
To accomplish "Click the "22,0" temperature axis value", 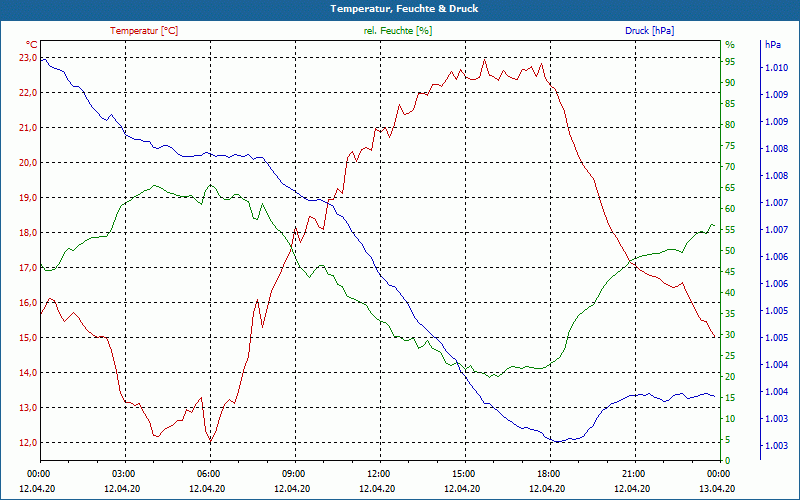I will pyautogui.click(x=28, y=93).
